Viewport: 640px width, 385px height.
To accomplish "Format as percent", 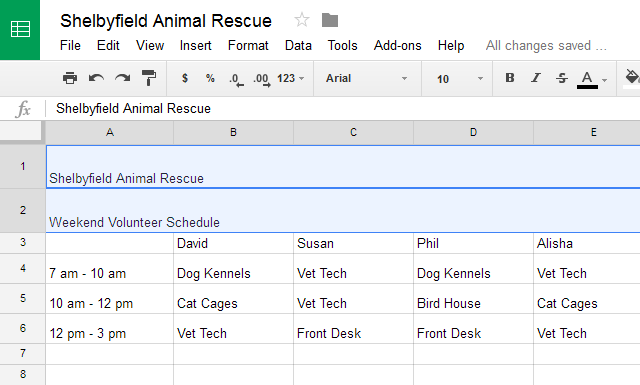I will tap(210, 78).
